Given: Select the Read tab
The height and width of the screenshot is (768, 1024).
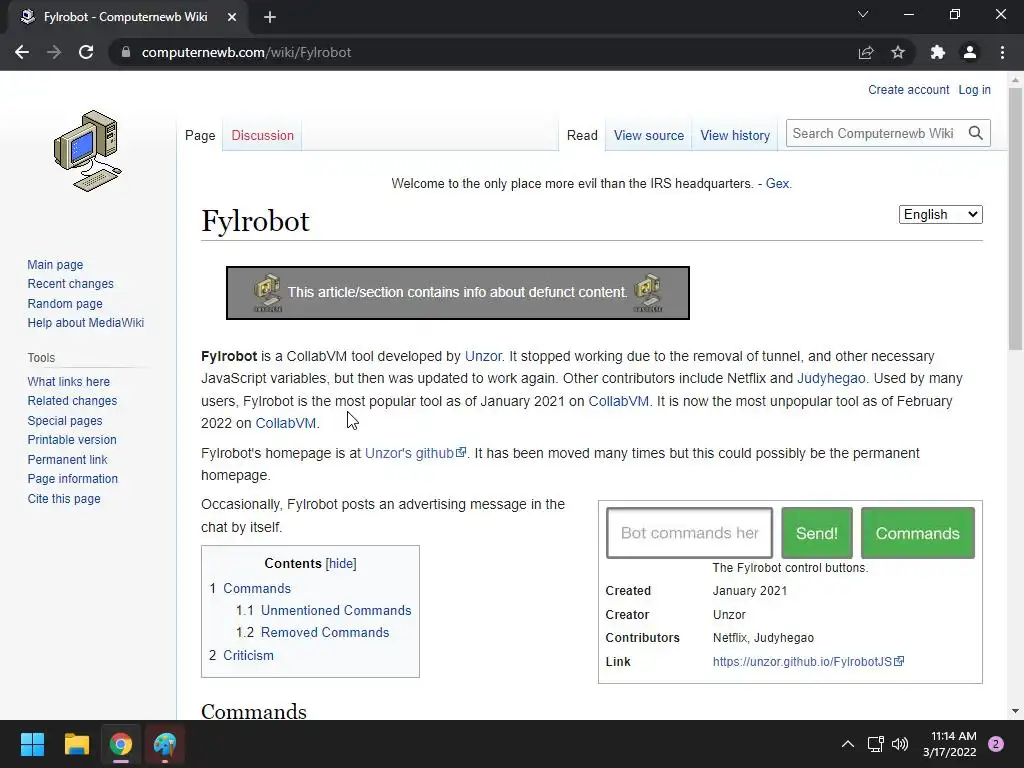Looking at the screenshot, I should [x=582, y=135].
